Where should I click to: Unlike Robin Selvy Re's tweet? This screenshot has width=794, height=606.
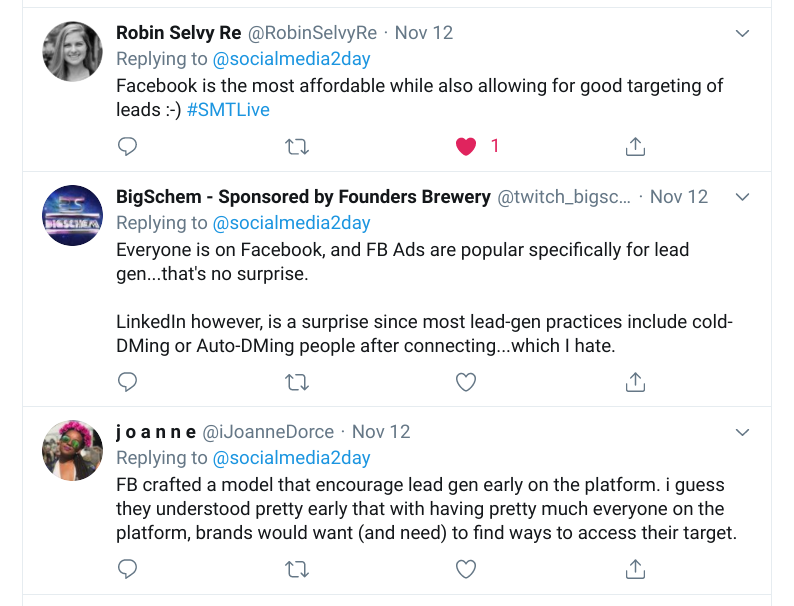tap(466, 147)
